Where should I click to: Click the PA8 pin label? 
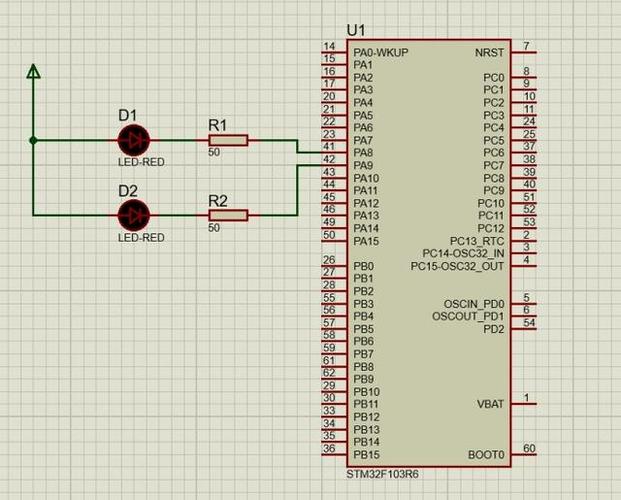pyautogui.click(x=364, y=153)
